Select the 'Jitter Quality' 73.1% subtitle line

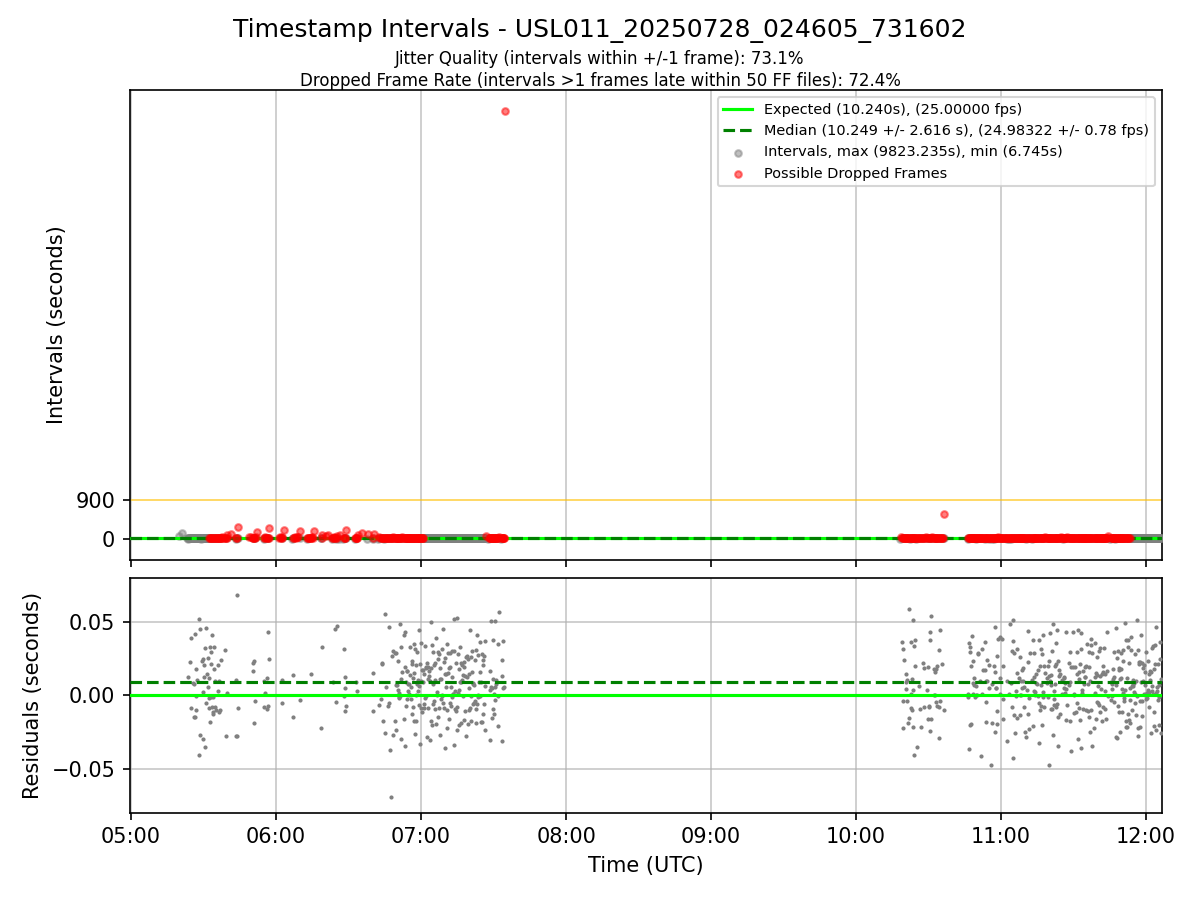pos(599,58)
